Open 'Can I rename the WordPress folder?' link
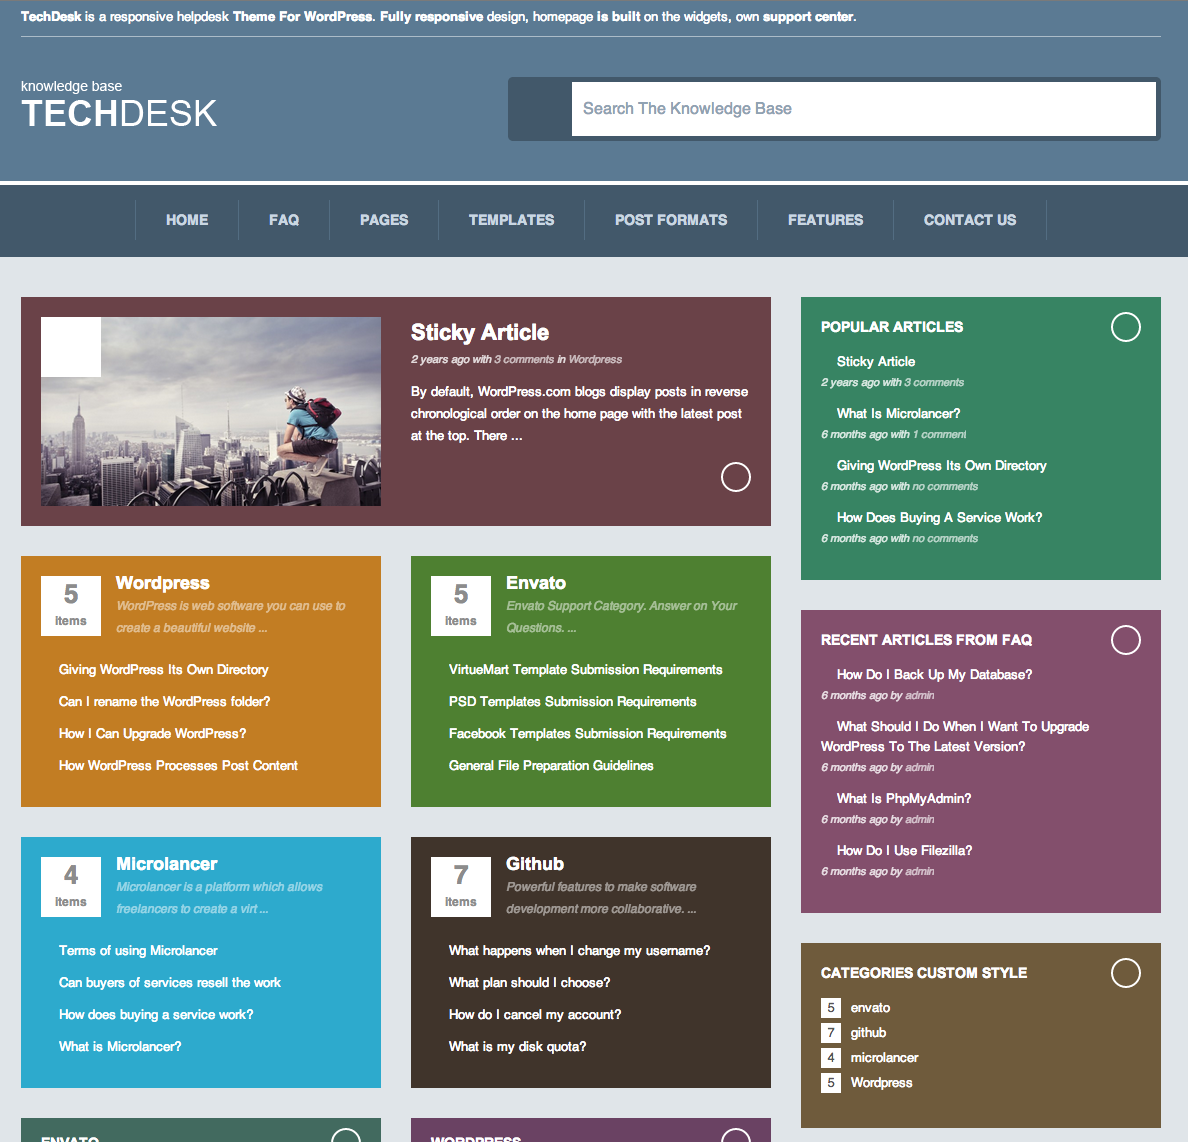 click(164, 702)
